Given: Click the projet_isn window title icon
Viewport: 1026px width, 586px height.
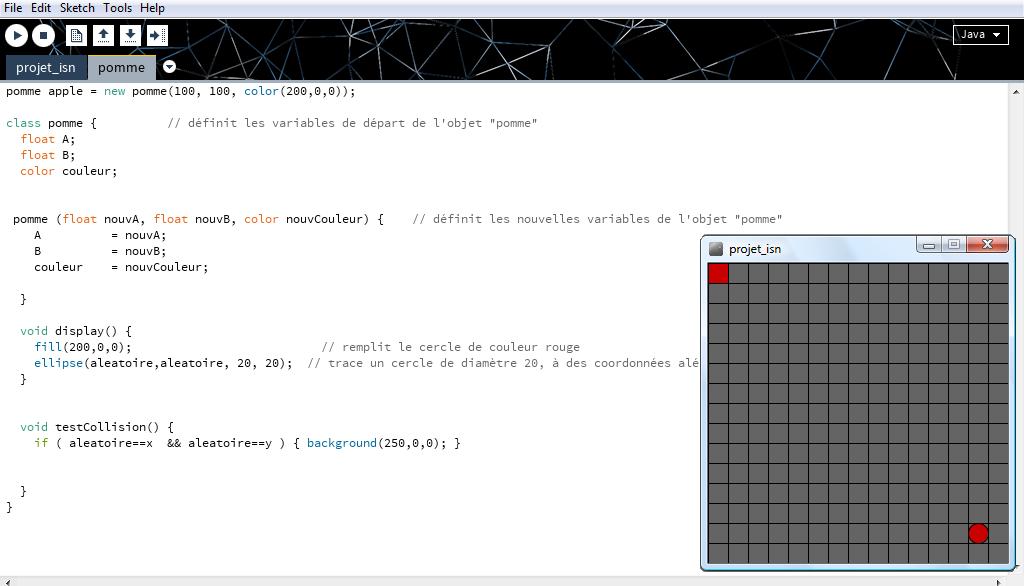Looking at the screenshot, I should (x=716, y=249).
